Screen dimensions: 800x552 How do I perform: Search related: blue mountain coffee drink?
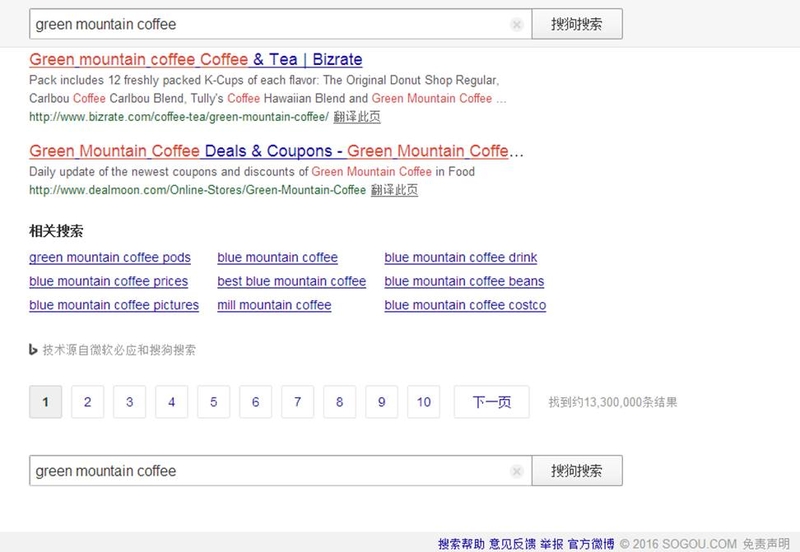click(x=461, y=258)
